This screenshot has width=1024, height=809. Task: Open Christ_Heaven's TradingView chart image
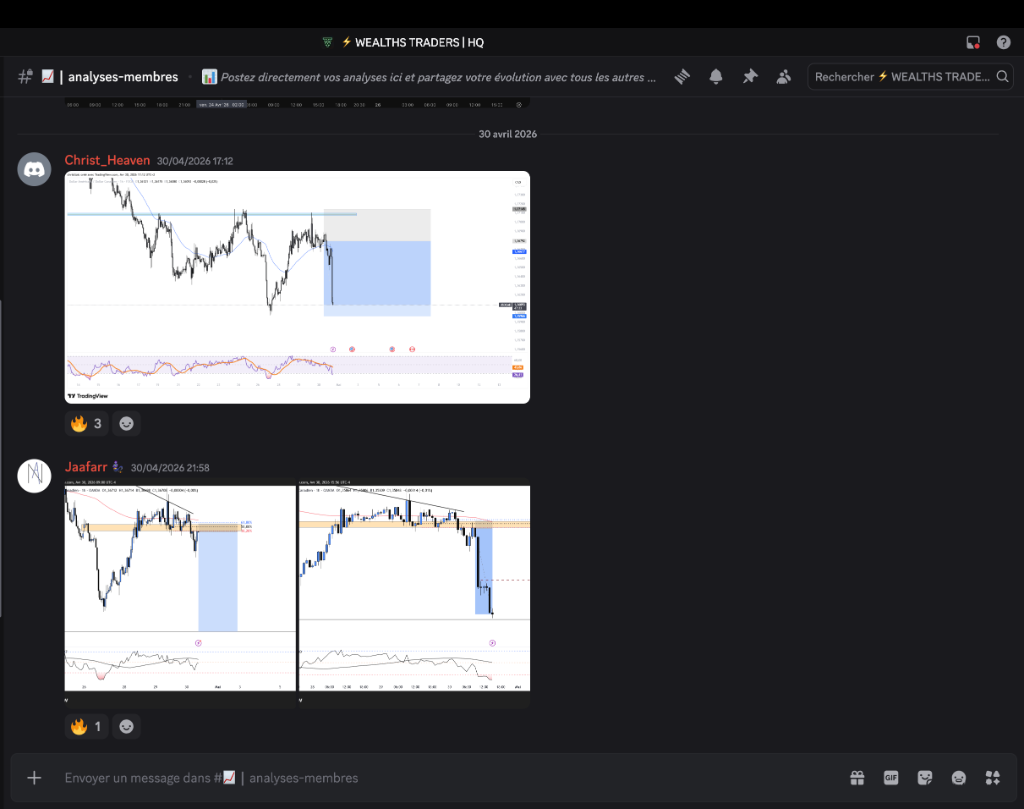coord(297,287)
